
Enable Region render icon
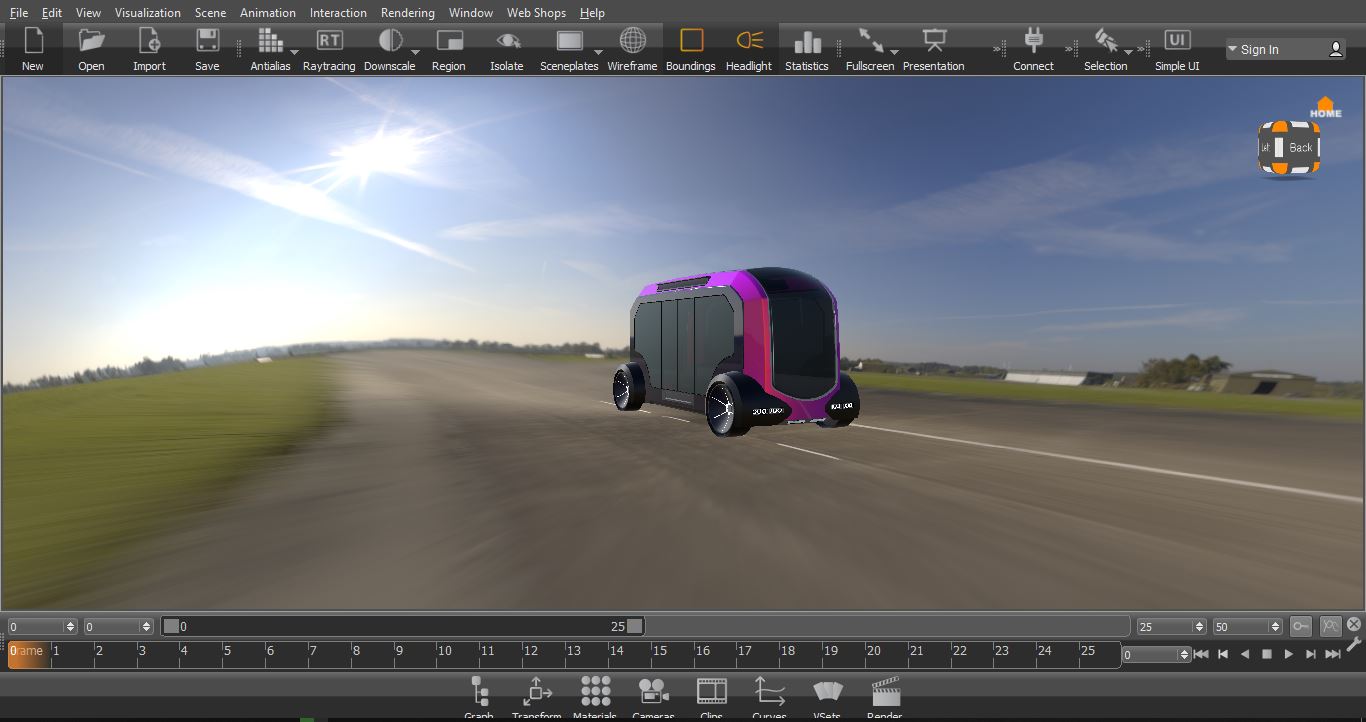click(449, 41)
